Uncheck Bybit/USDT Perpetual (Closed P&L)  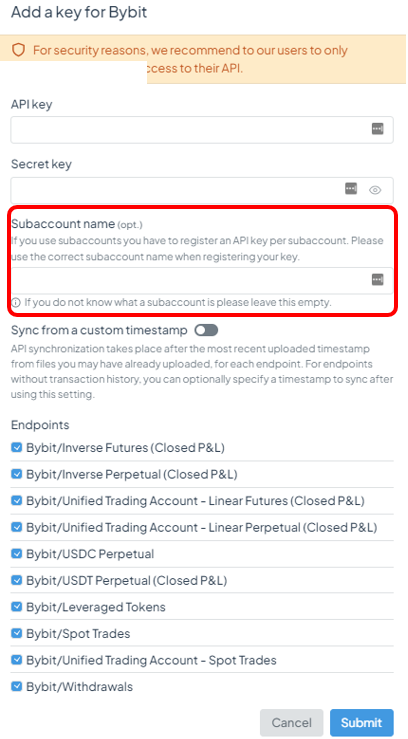point(16,580)
